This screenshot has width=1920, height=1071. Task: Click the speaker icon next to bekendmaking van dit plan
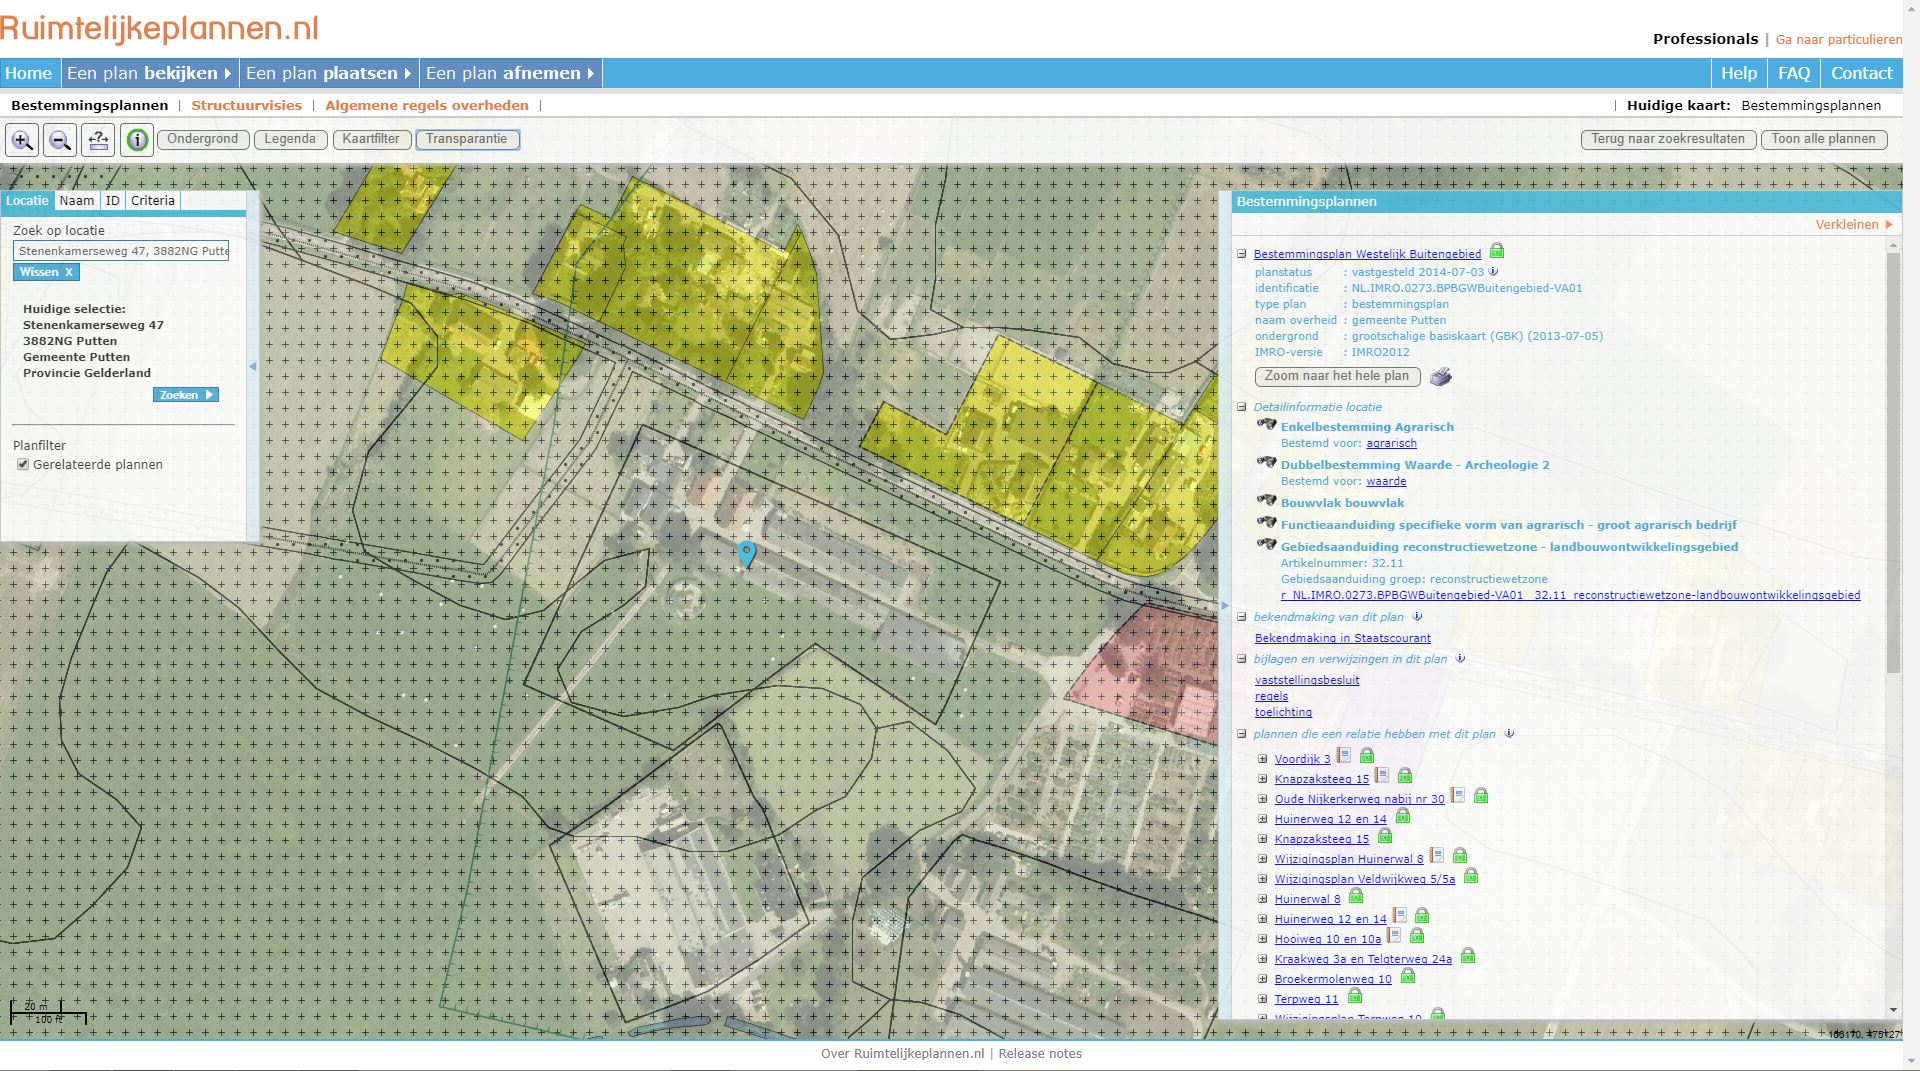pos(1417,617)
